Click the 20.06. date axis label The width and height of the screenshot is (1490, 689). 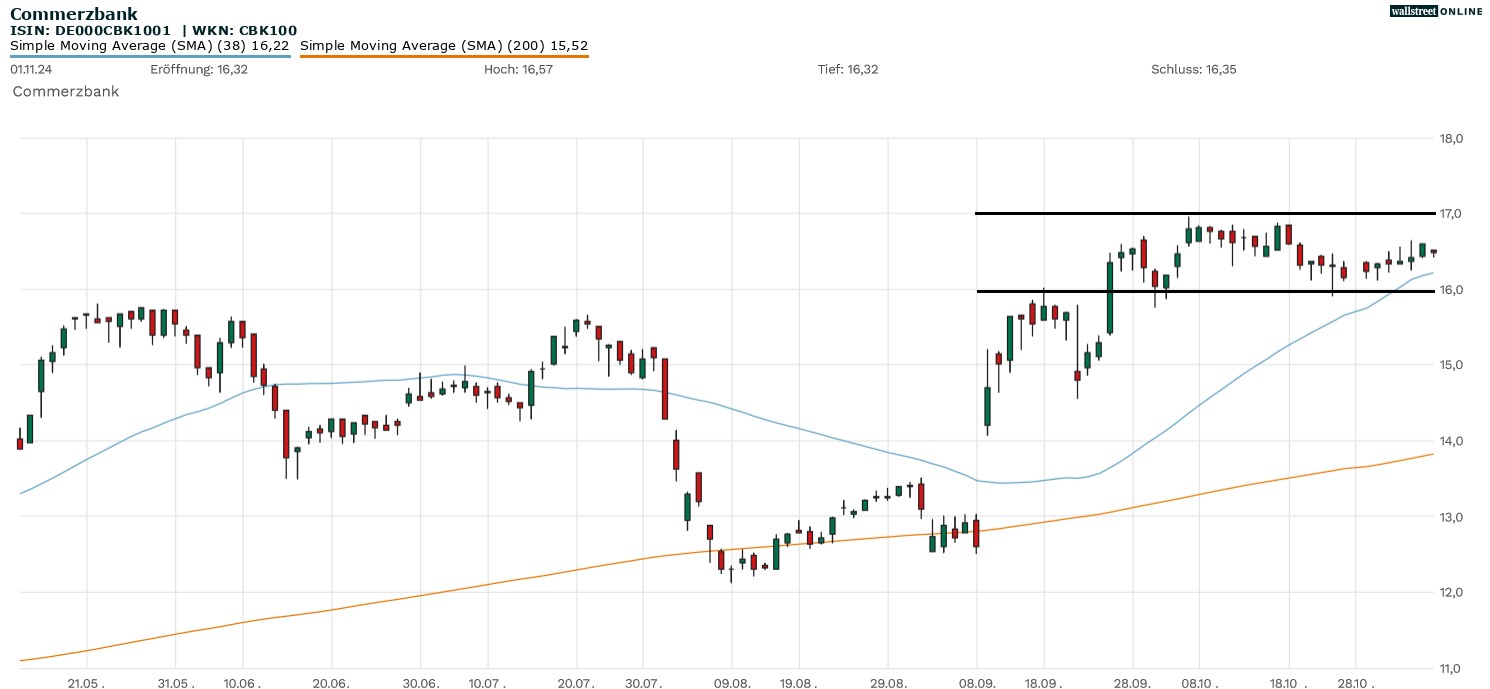coord(331,684)
